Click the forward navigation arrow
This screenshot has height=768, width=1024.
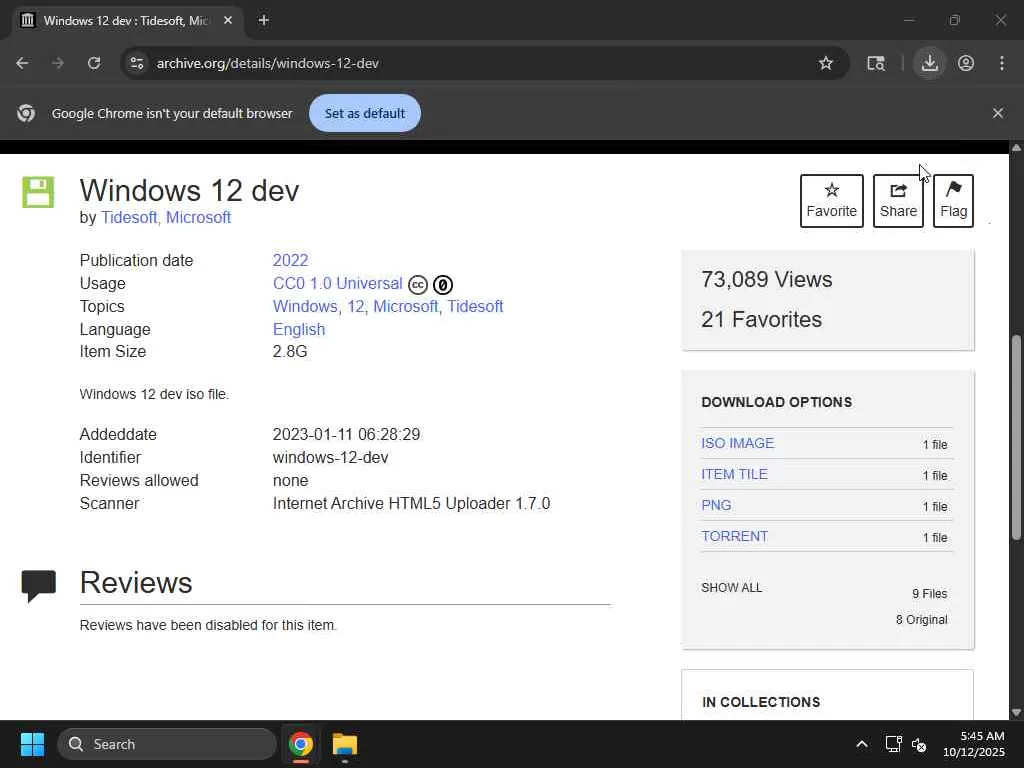[x=58, y=63]
